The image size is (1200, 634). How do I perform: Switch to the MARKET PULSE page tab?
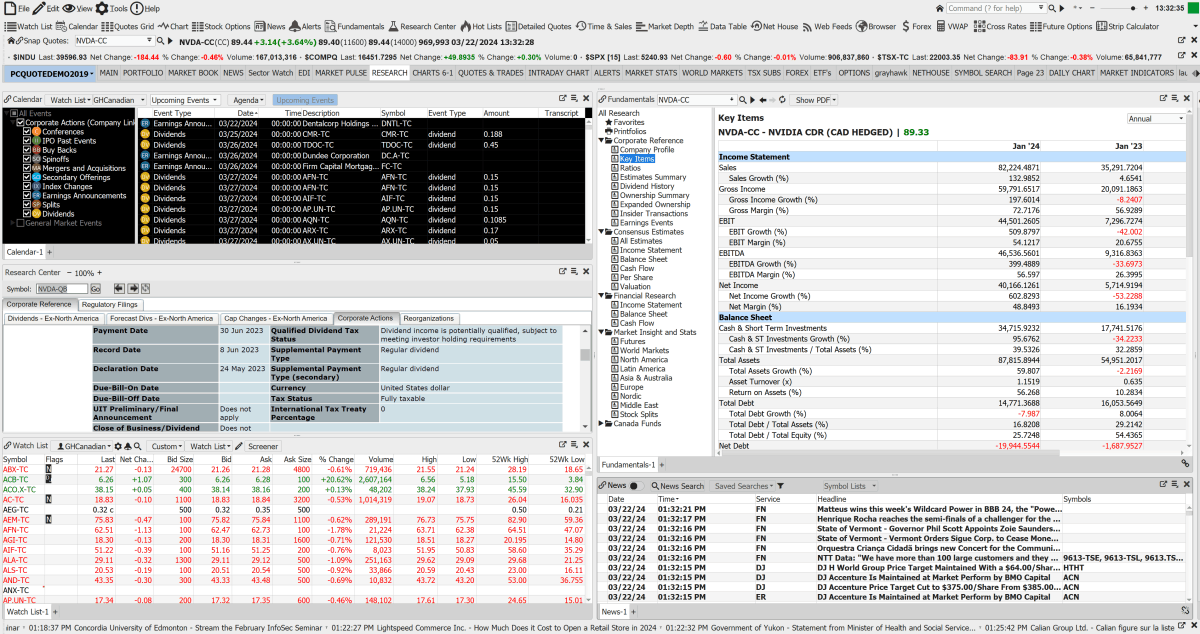pos(342,73)
